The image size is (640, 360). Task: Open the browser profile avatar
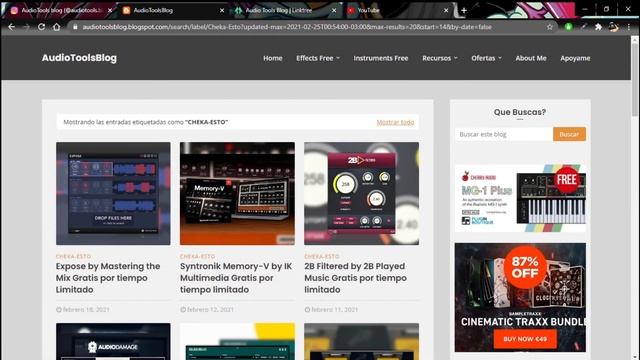point(613,27)
